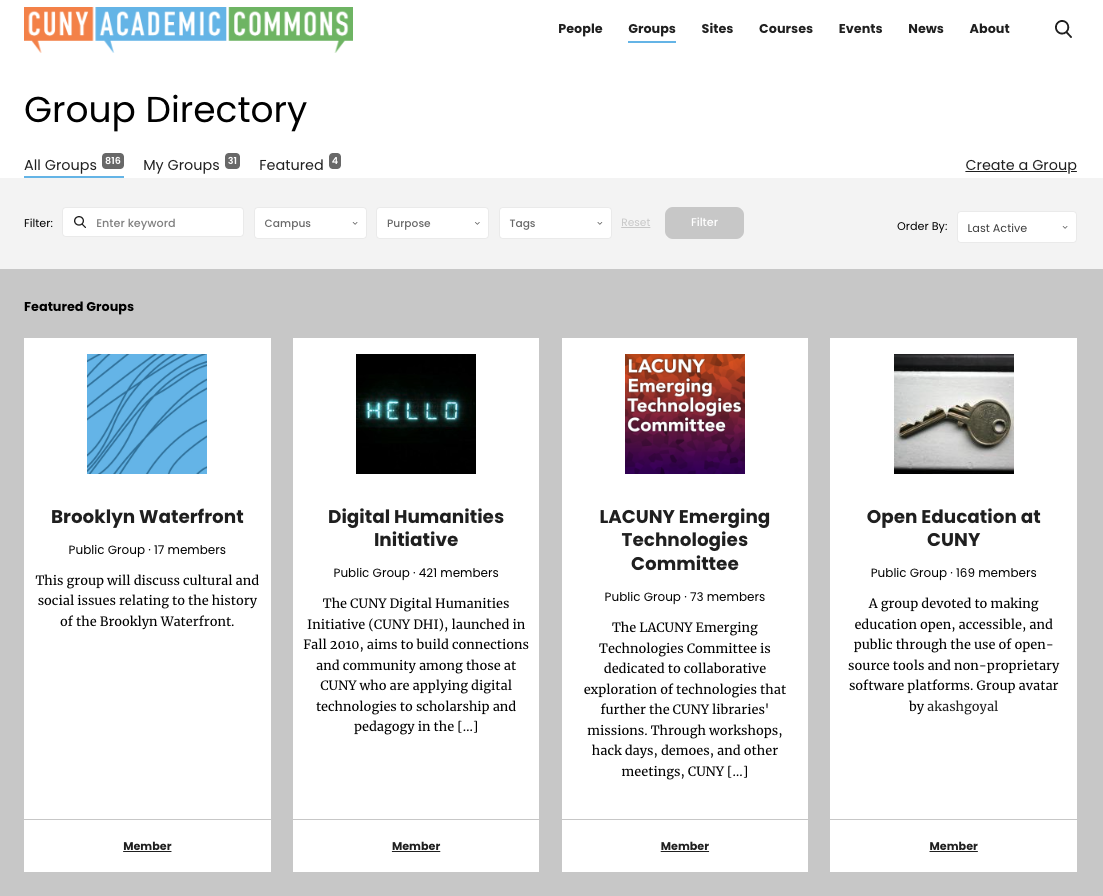Screen dimensions: 1103x896
Task: Go to Groups in top navigation
Action: (x=651, y=29)
